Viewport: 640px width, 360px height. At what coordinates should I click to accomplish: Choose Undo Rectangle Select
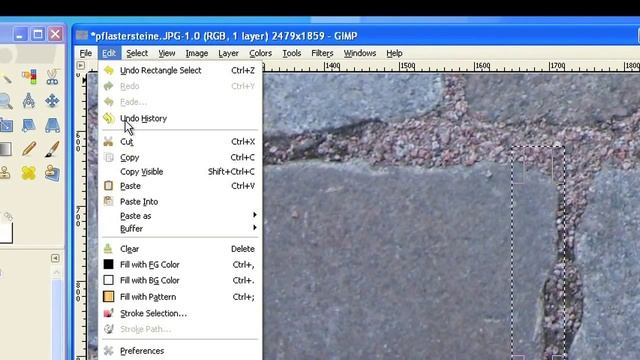180,70
